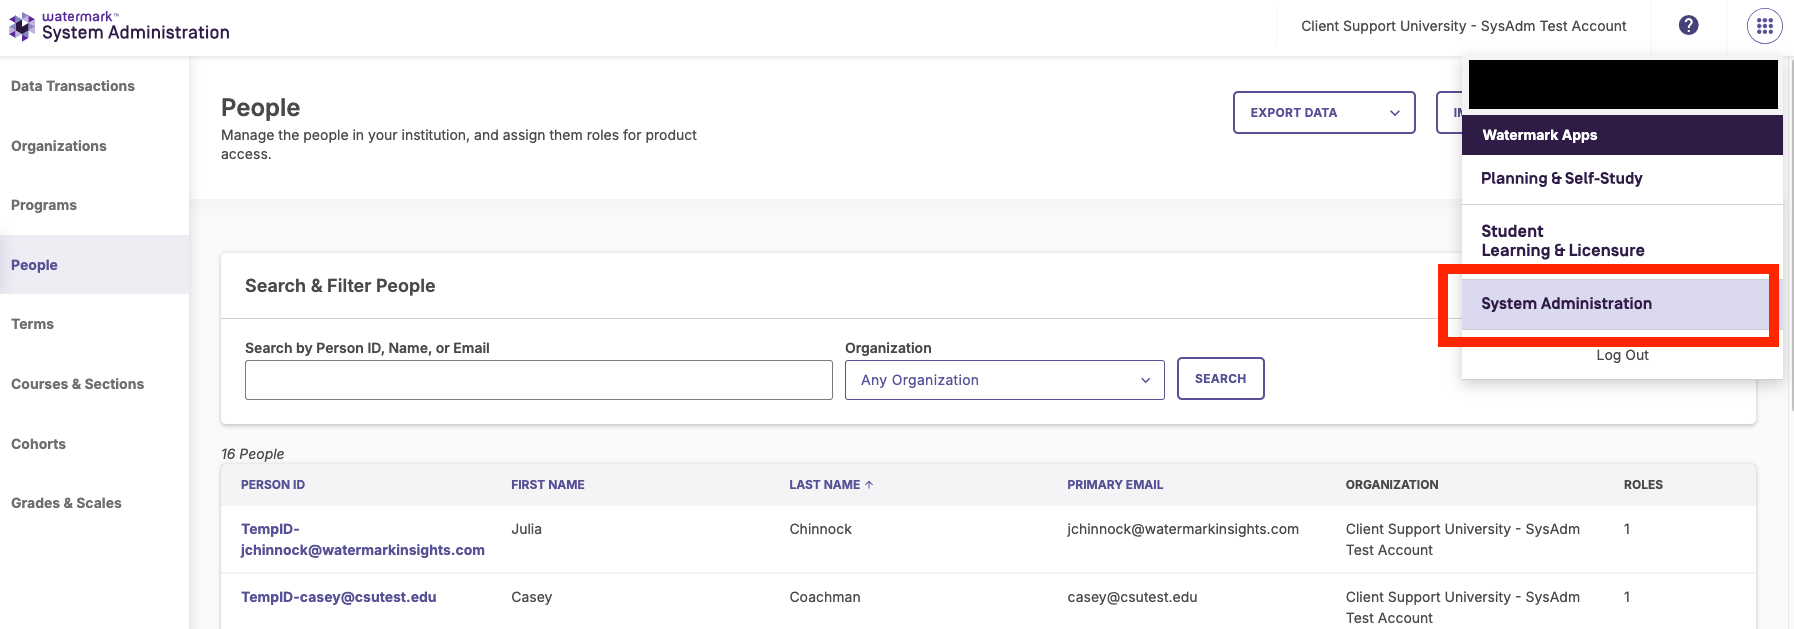Viewport: 1794px width, 629px height.
Task: Sort by Primary Email column header
Action: click(1115, 485)
